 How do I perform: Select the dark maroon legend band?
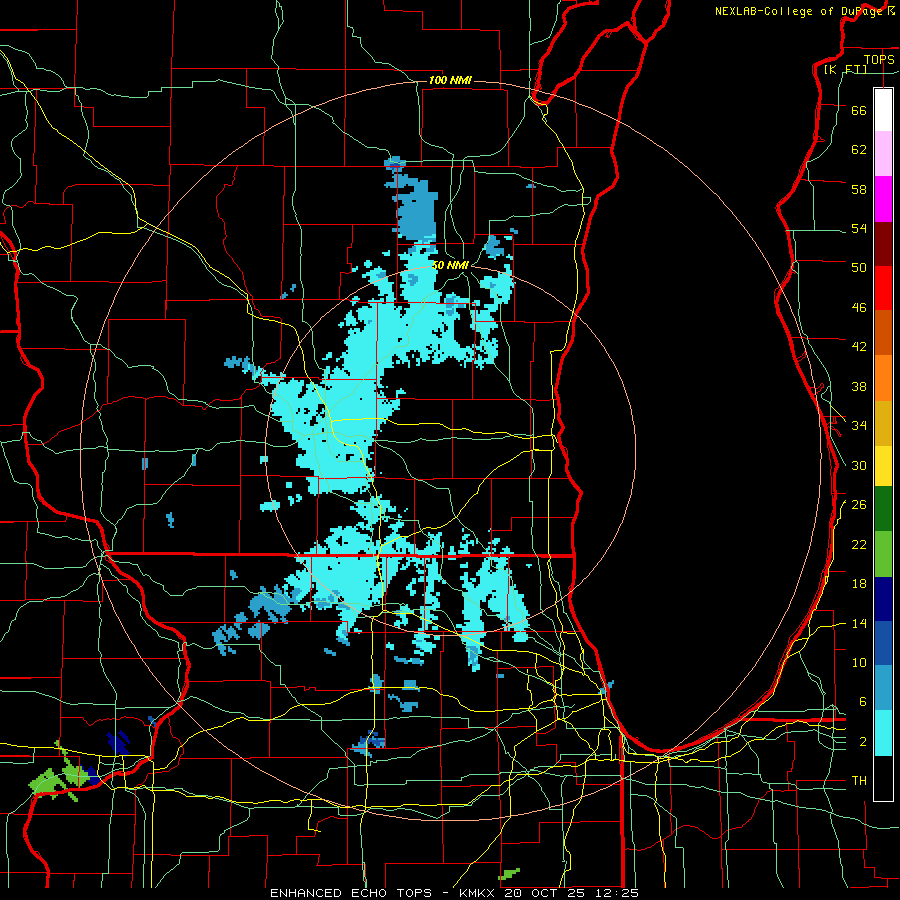tap(883, 243)
